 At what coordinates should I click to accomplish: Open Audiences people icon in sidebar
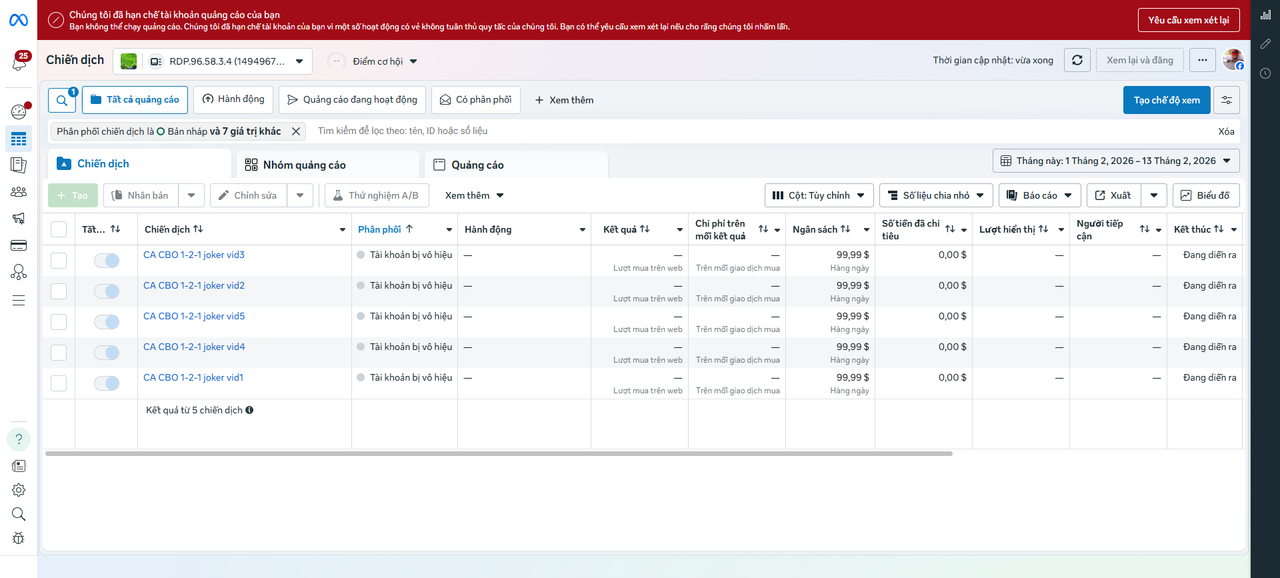coord(18,192)
